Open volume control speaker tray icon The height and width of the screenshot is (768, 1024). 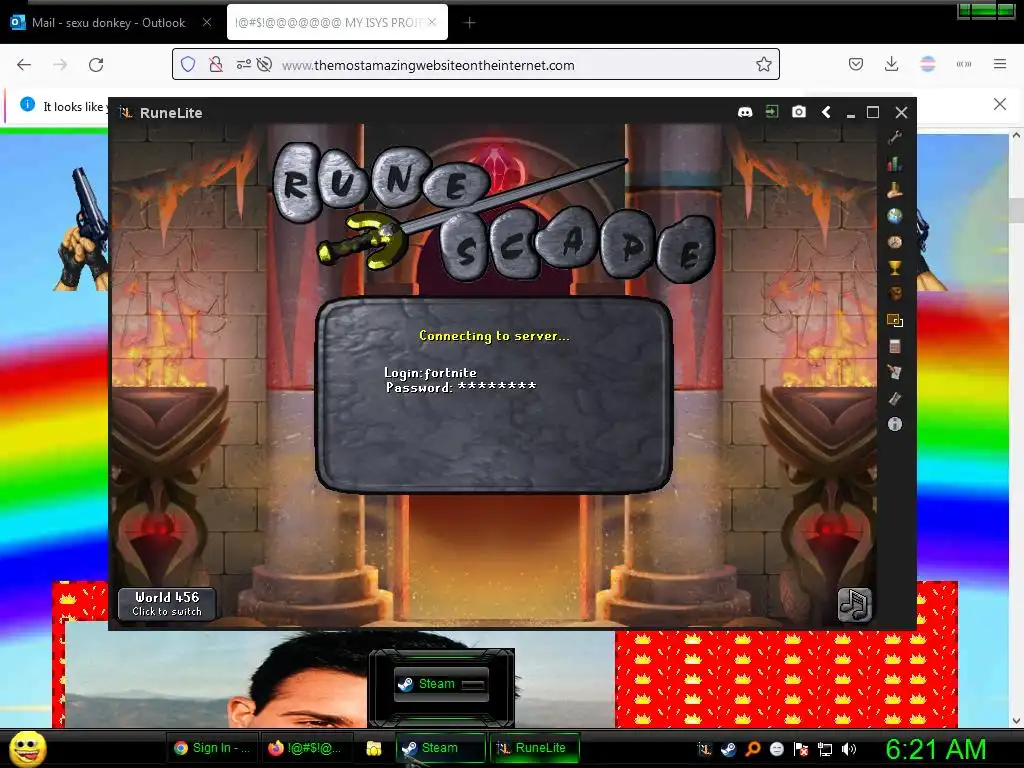click(848, 749)
